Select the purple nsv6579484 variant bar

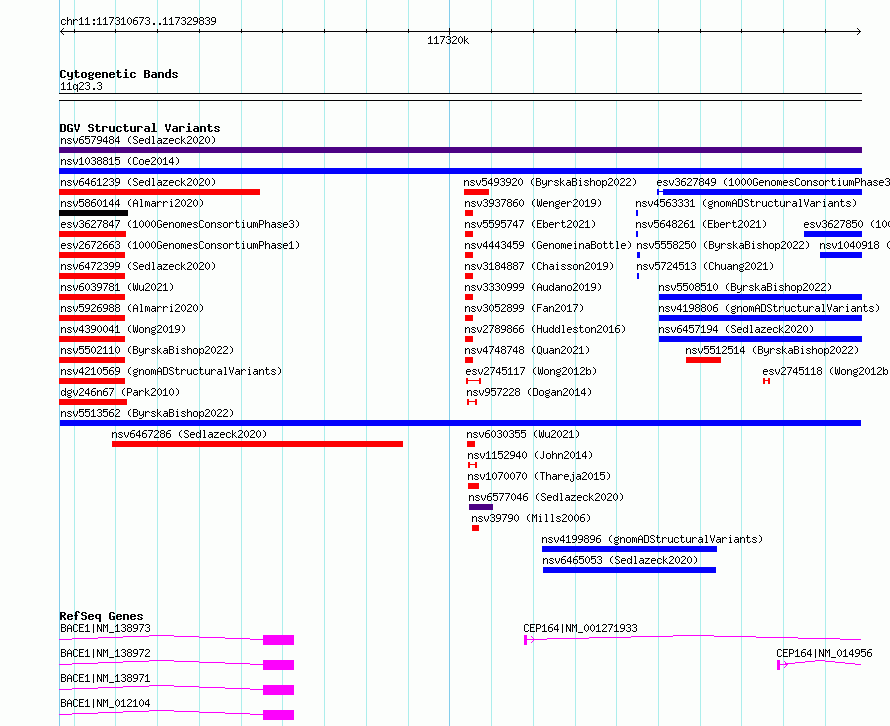(x=460, y=150)
